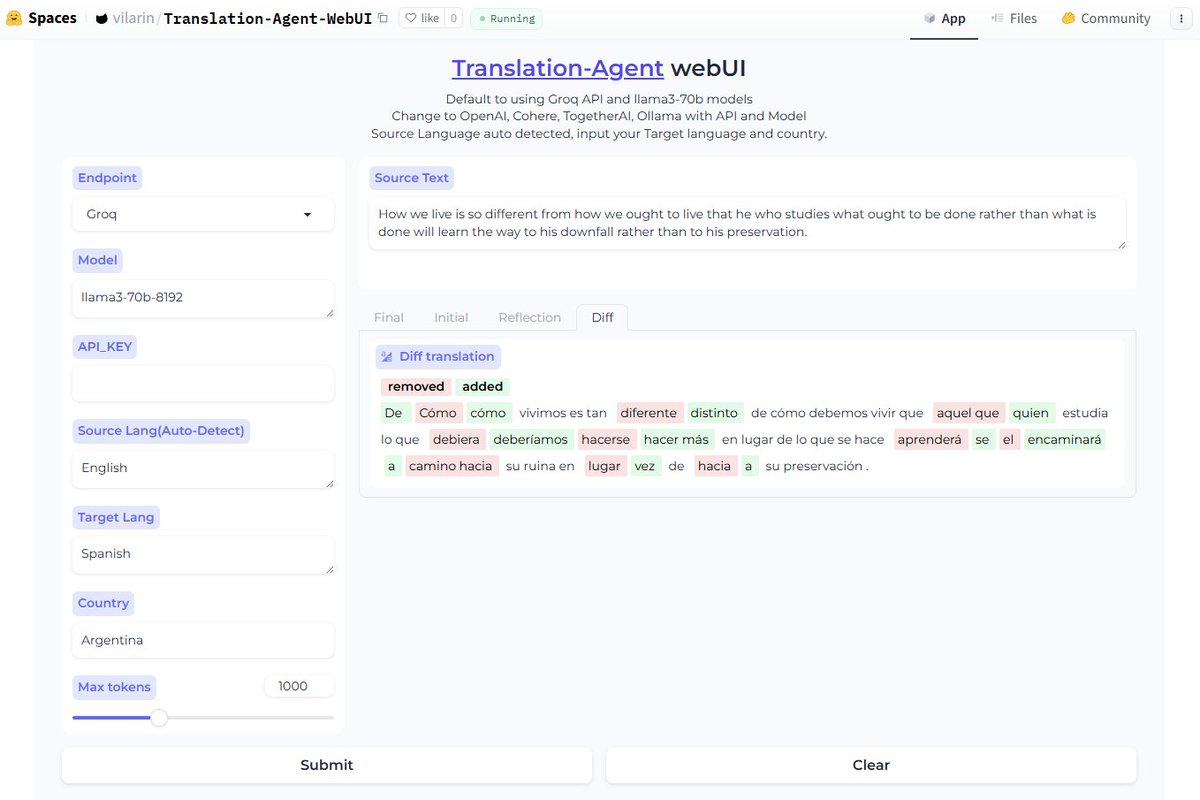
Task: Click the removed phrase 'aquel que'
Action: point(968,413)
